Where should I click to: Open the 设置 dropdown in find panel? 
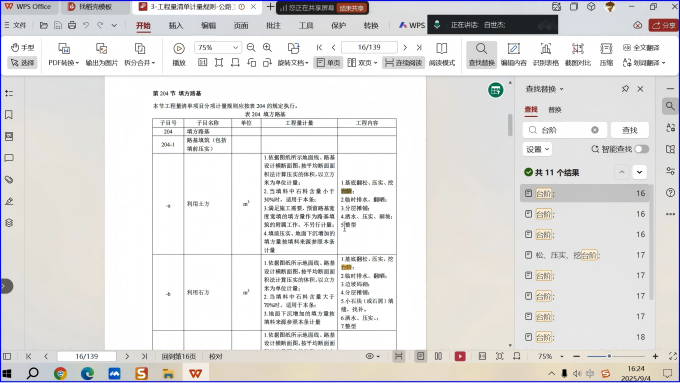click(538, 149)
